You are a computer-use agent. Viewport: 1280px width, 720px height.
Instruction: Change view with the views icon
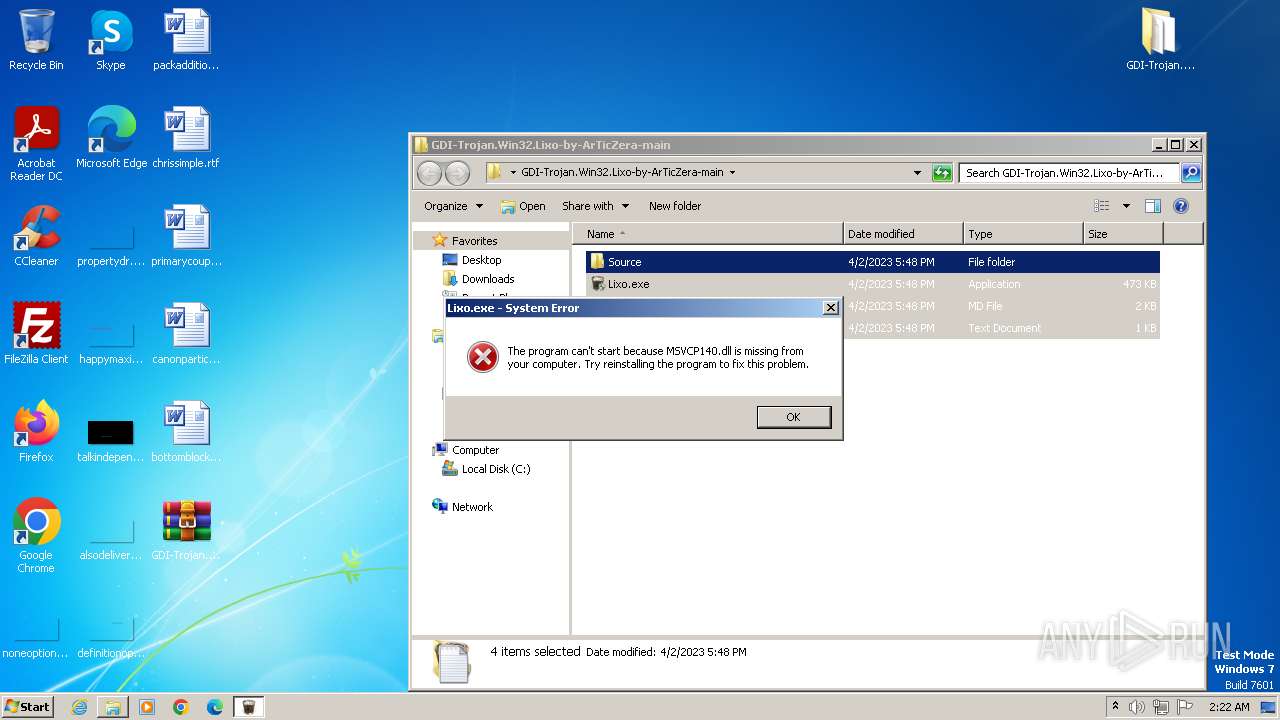click(1102, 206)
